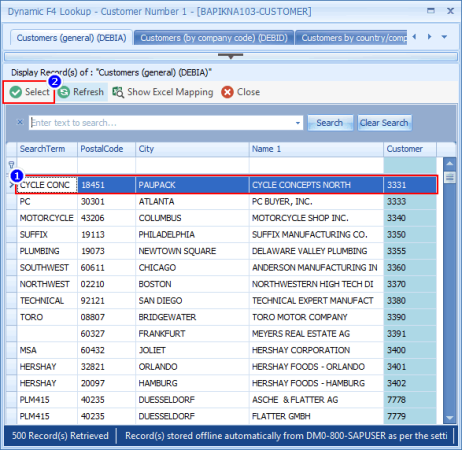462x450 pixels.
Task: Open the tab list dropdown arrow
Action: pyautogui.click(x=444, y=37)
